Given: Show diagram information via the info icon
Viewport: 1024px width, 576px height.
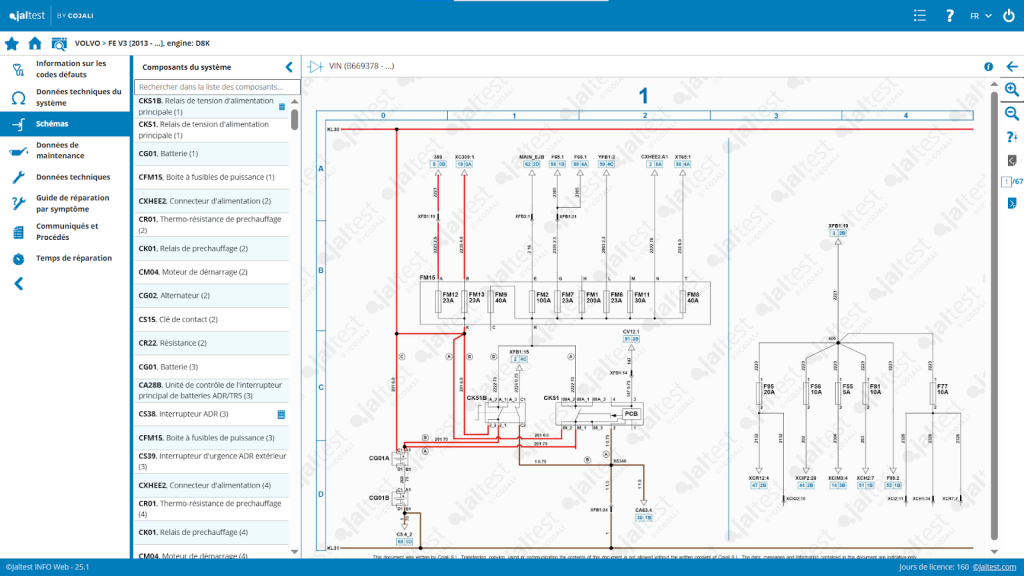Looking at the screenshot, I should pyautogui.click(x=988, y=67).
